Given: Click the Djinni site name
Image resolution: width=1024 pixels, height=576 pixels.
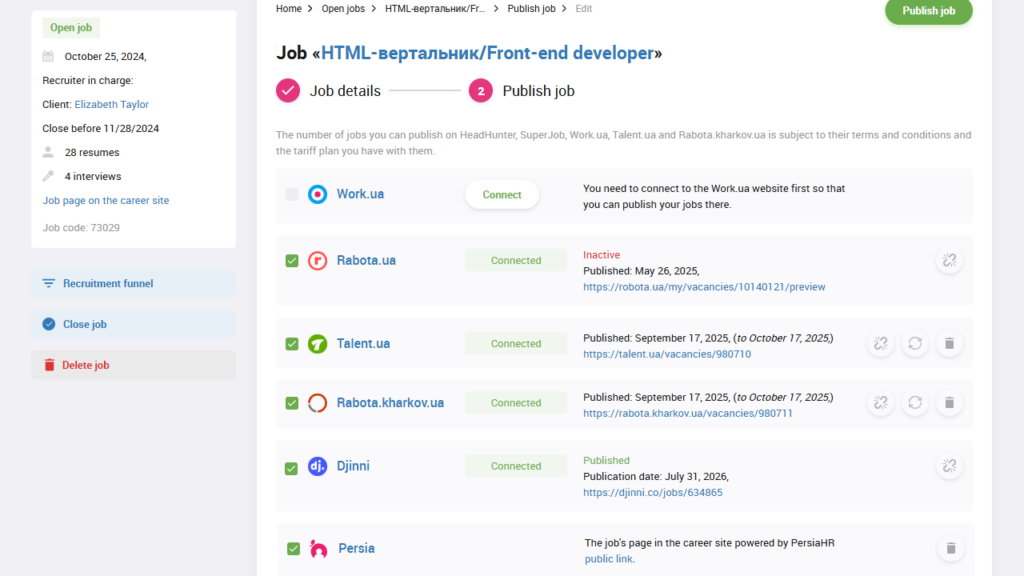Looking at the screenshot, I should [x=353, y=466].
